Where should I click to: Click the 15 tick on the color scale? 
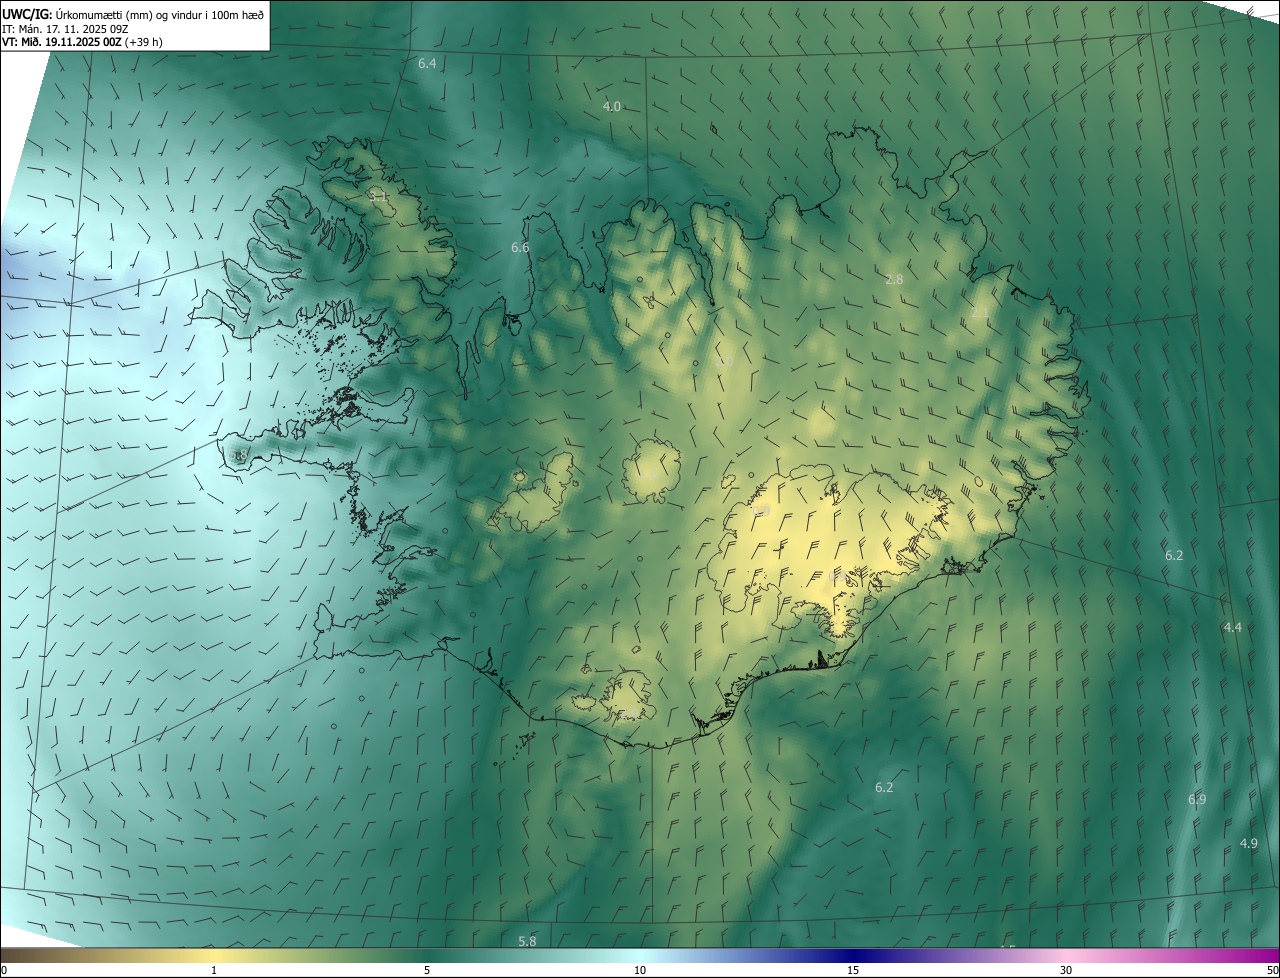(853, 970)
